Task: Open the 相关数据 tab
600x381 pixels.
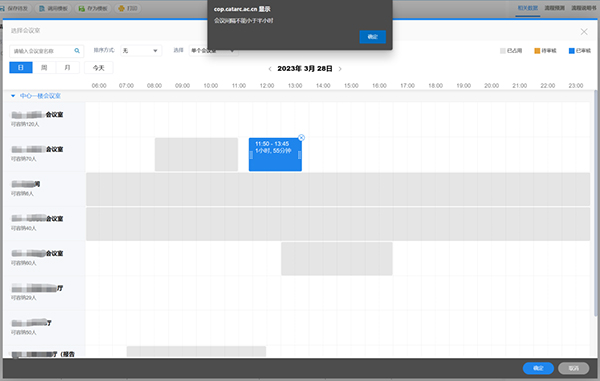Action: click(x=528, y=8)
